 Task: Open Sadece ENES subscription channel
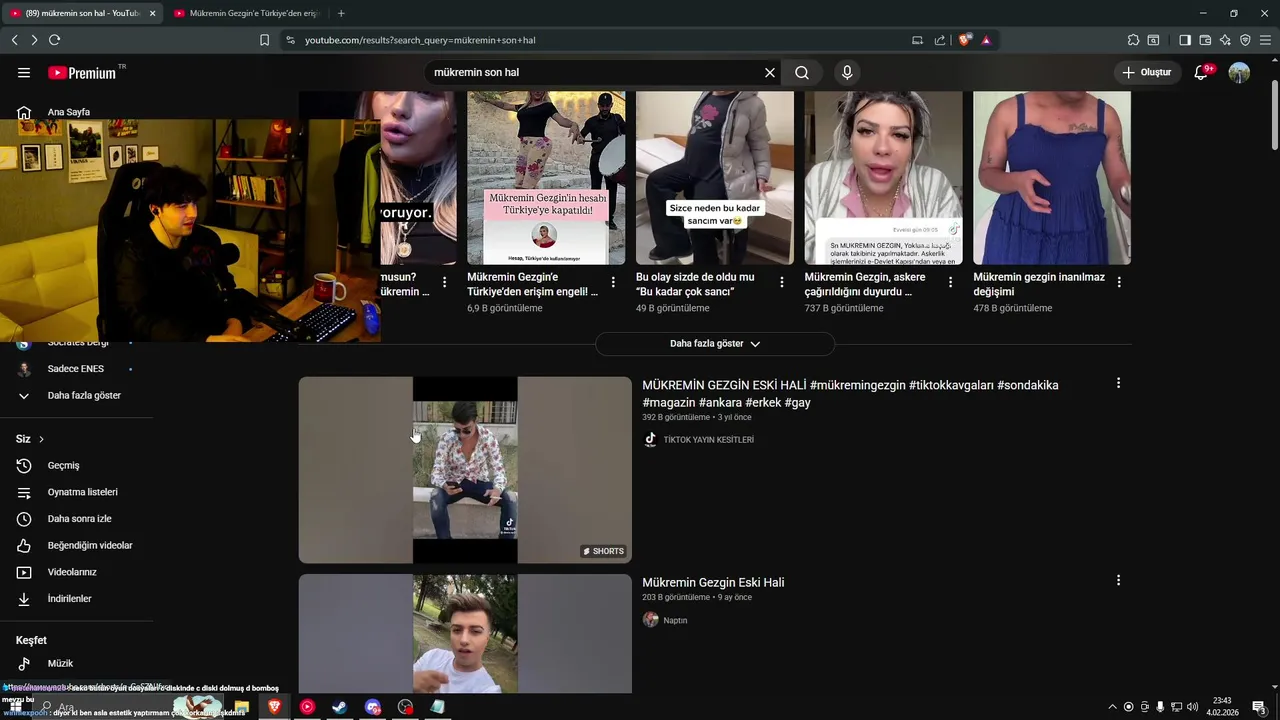76,369
